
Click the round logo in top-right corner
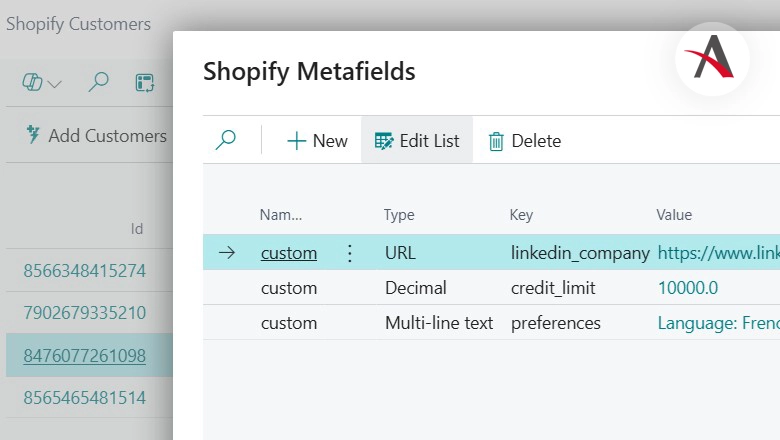click(712, 59)
